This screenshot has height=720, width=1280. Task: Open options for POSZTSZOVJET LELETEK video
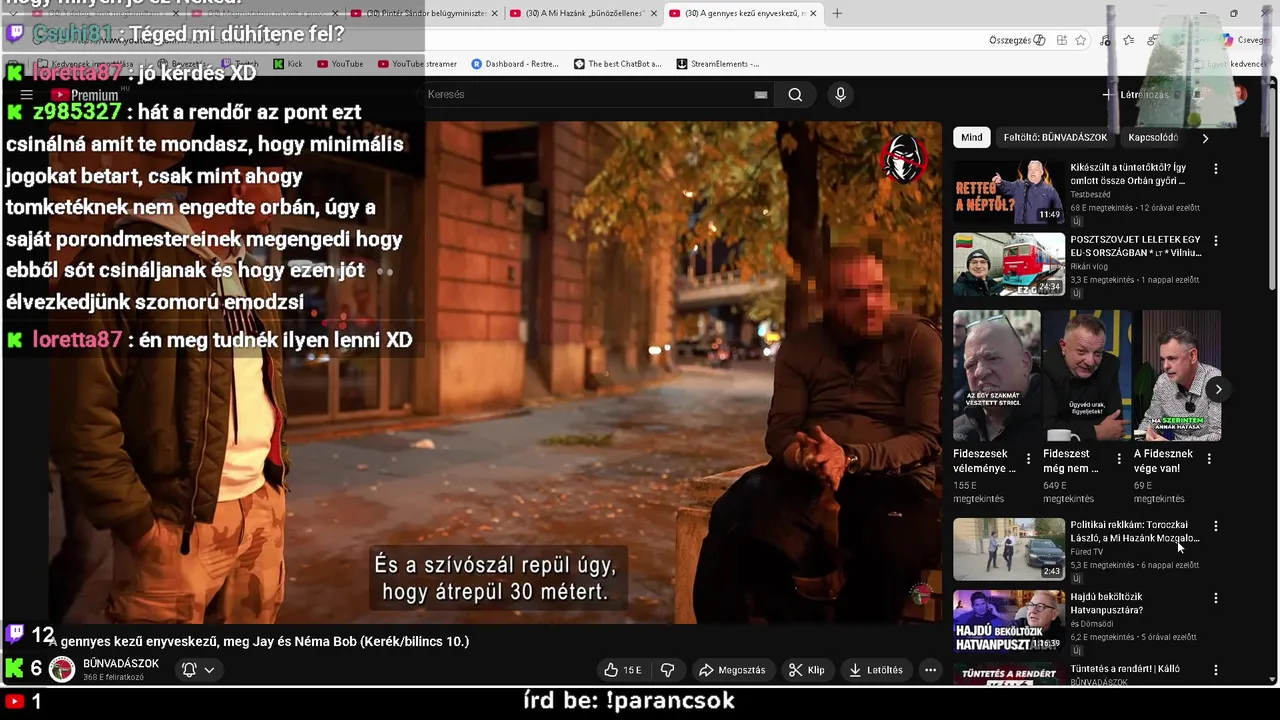[1216, 241]
